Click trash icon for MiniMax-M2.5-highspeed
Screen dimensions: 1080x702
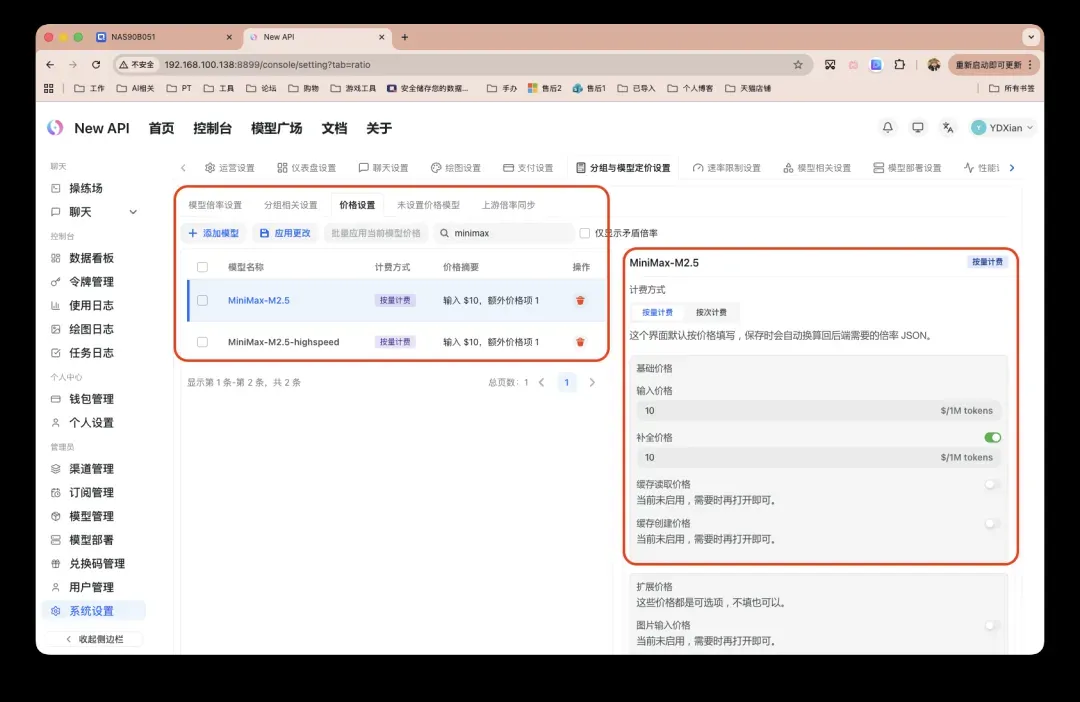click(580, 342)
